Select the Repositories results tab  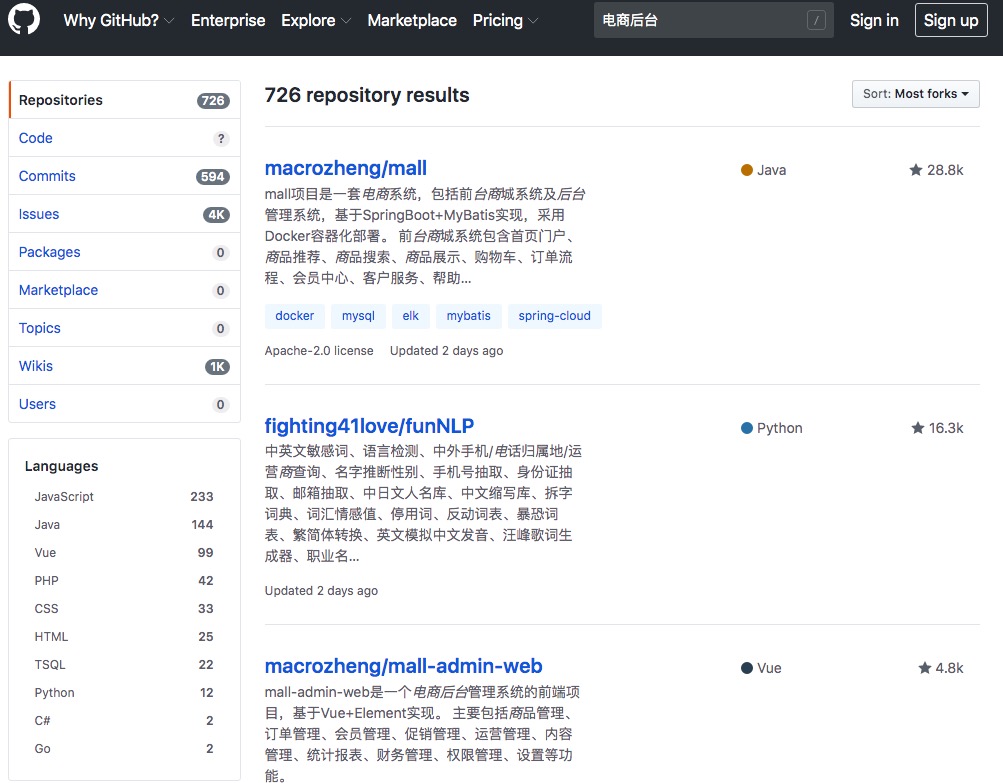click(x=125, y=100)
